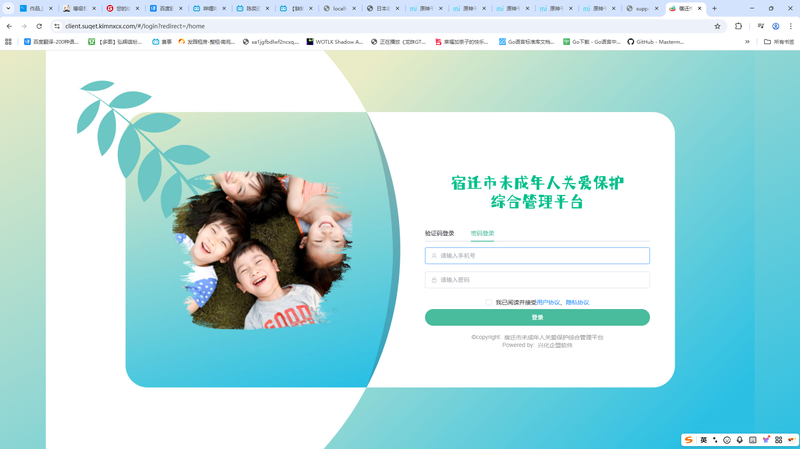Click the lock icon in password field
The image size is (800, 449).
(x=434, y=280)
